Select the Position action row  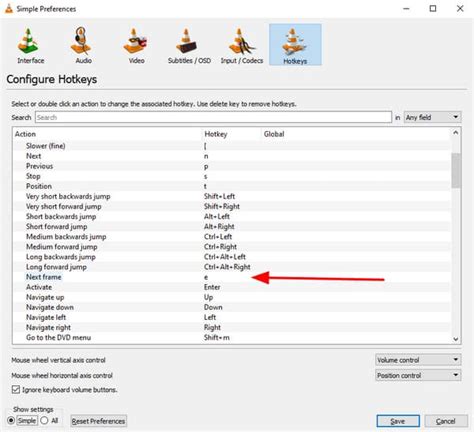coord(232,186)
